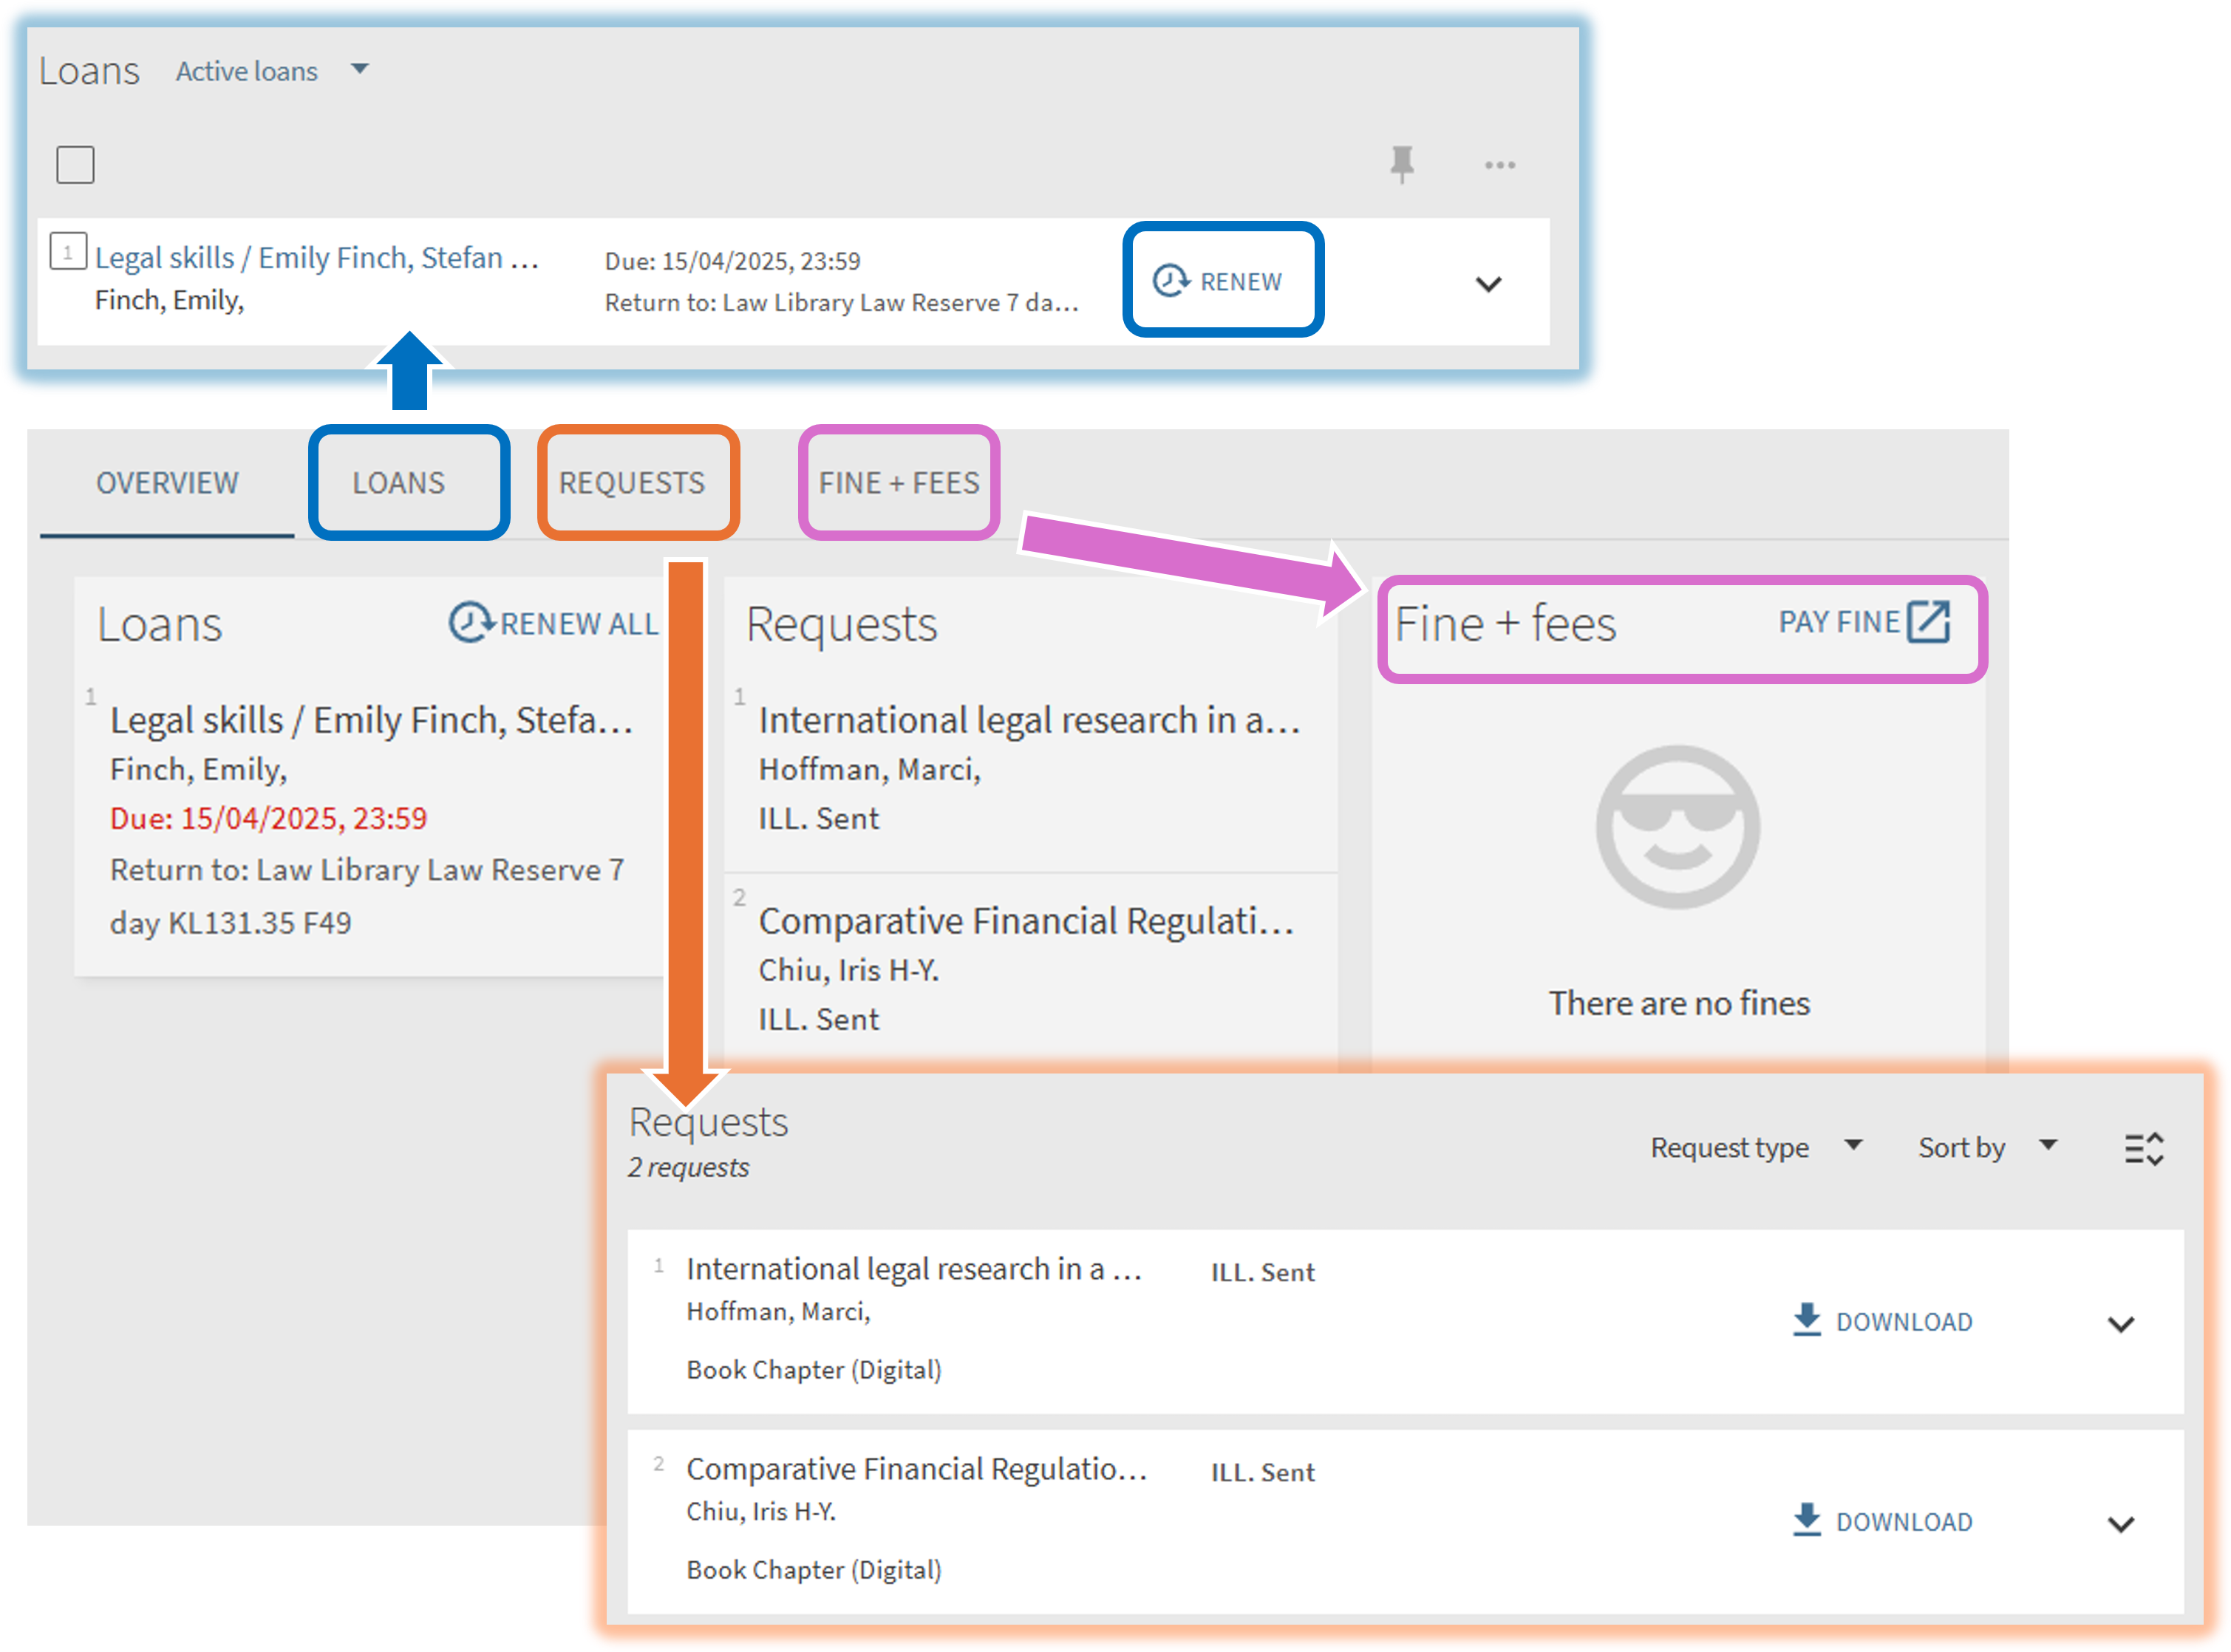The height and width of the screenshot is (1652, 2231).
Task: Switch to the Fine + Fees tab
Action: [x=898, y=483]
